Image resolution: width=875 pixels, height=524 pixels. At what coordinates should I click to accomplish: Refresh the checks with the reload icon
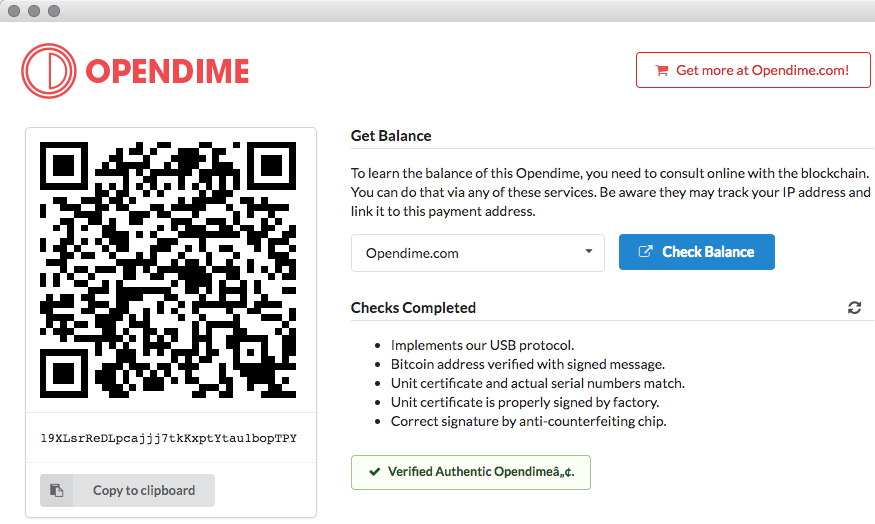click(854, 307)
